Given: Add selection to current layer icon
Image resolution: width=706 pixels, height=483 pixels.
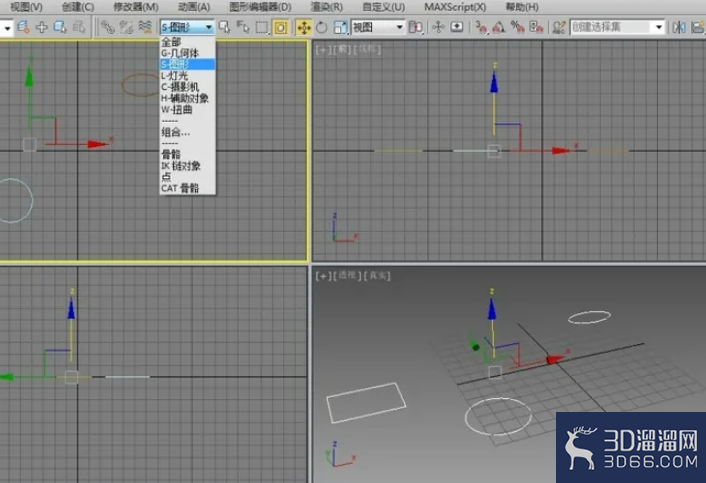Looking at the screenshot, I should point(59,27).
